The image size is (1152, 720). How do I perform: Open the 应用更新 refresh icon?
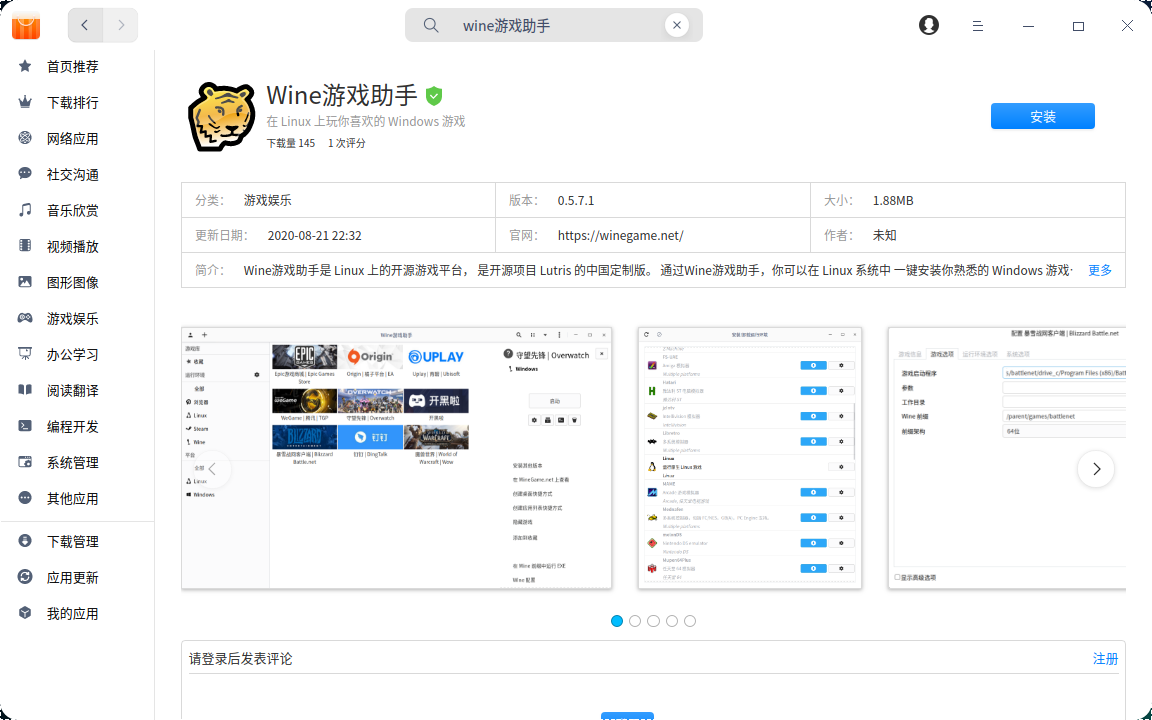coord(26,578)
